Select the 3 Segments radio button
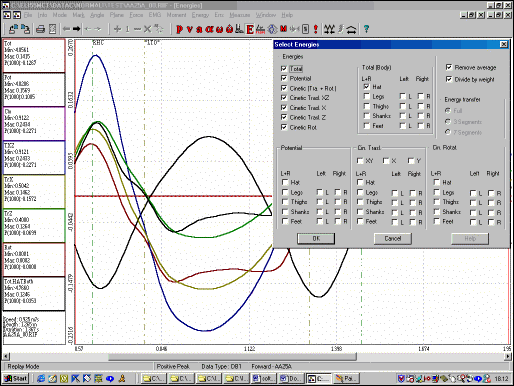Image resolution: width=514 pixels, height=386 pixels. click(x=448, y=122)
